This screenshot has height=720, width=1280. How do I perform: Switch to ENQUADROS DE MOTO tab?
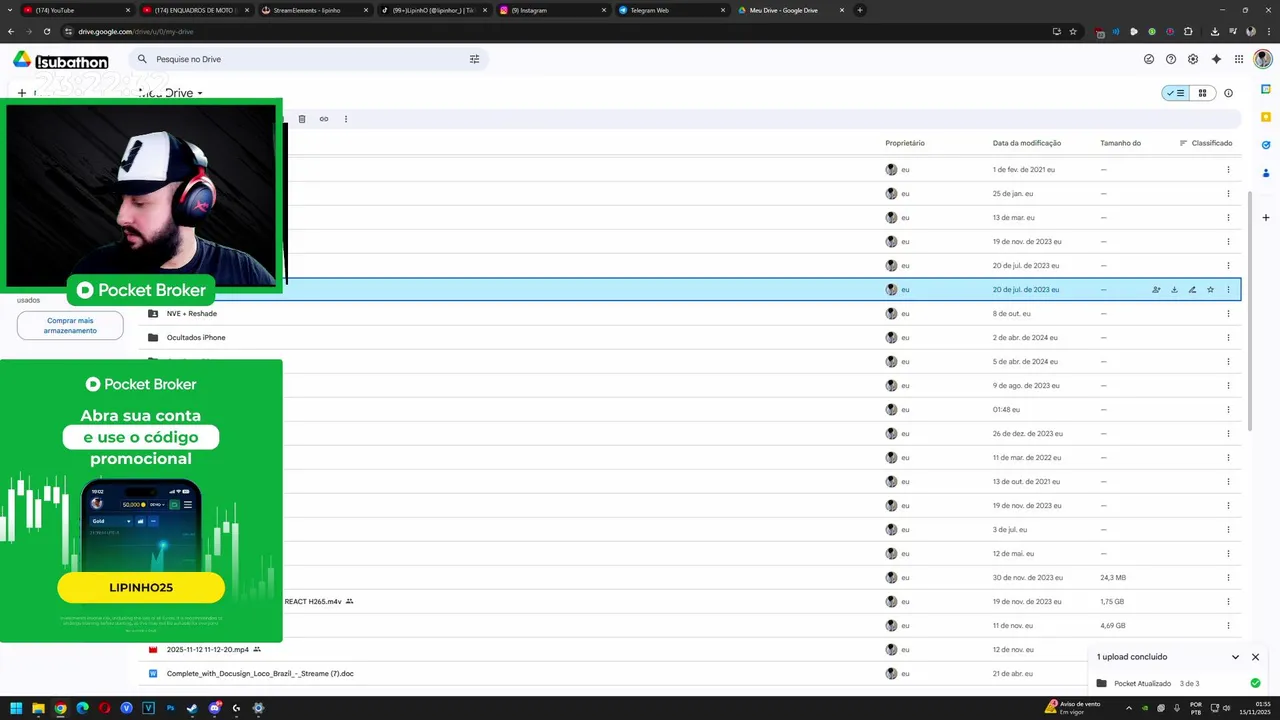(x=197, y=10)
